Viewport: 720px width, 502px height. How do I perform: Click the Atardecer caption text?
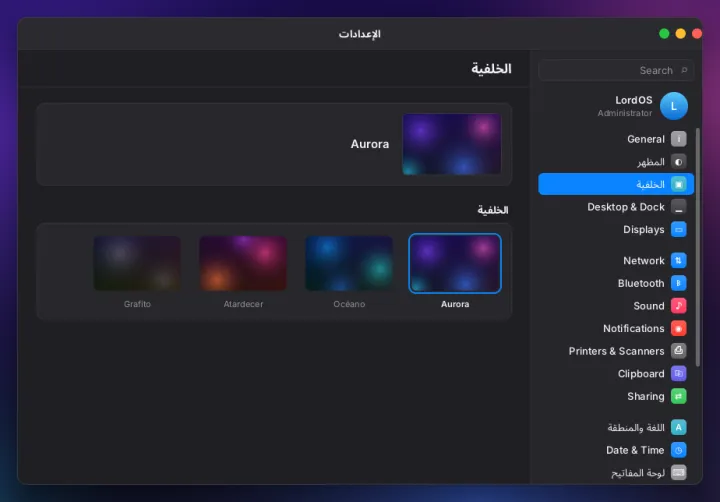tap(243, 304)
